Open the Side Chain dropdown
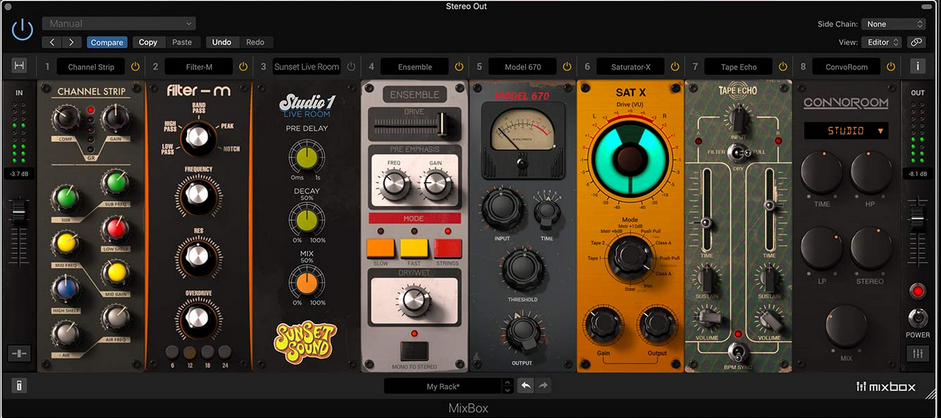941x418 pixels. click(894, 24)
